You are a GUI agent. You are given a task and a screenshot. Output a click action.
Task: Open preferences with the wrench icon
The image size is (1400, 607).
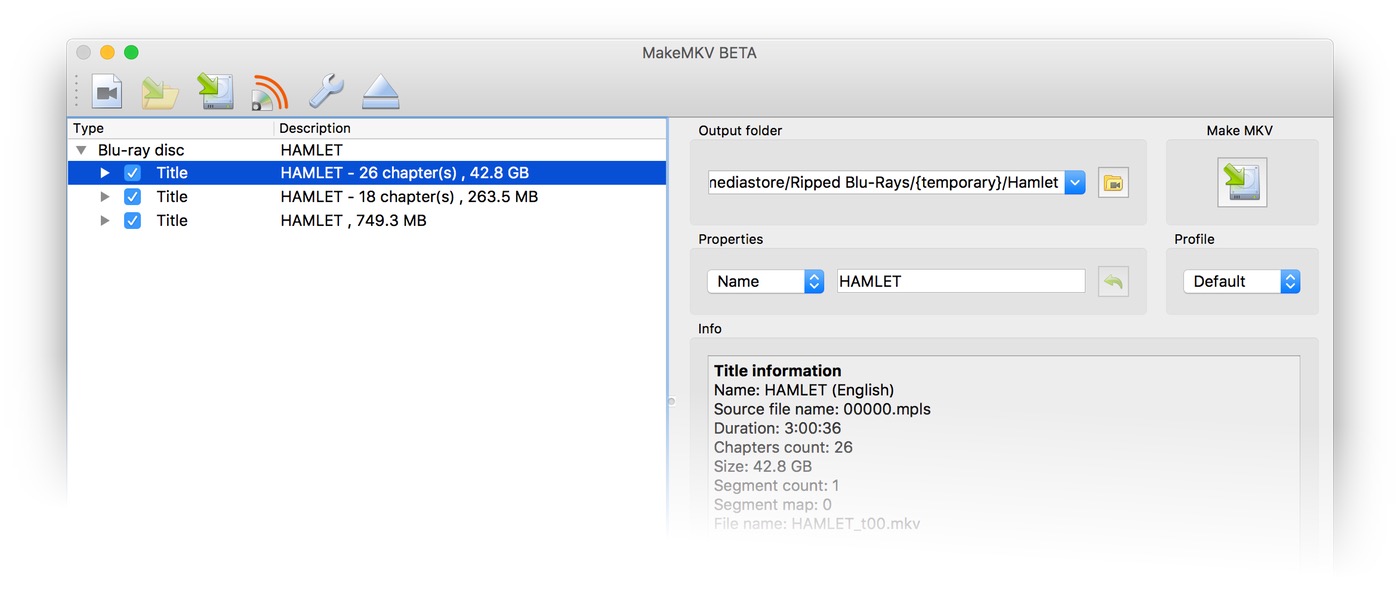coord(326,92)
